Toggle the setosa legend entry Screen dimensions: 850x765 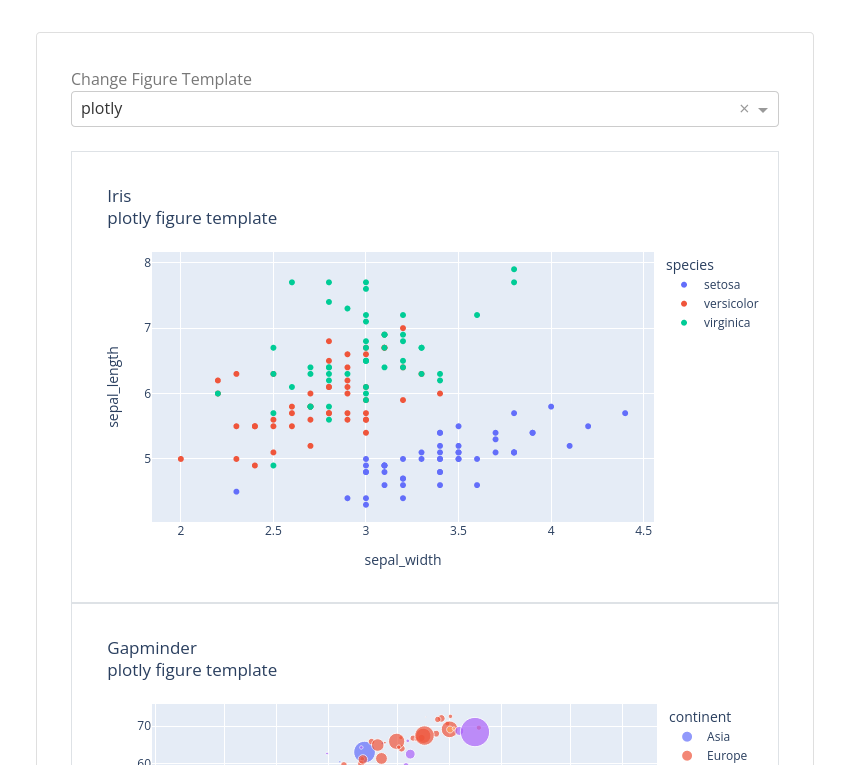721,285
